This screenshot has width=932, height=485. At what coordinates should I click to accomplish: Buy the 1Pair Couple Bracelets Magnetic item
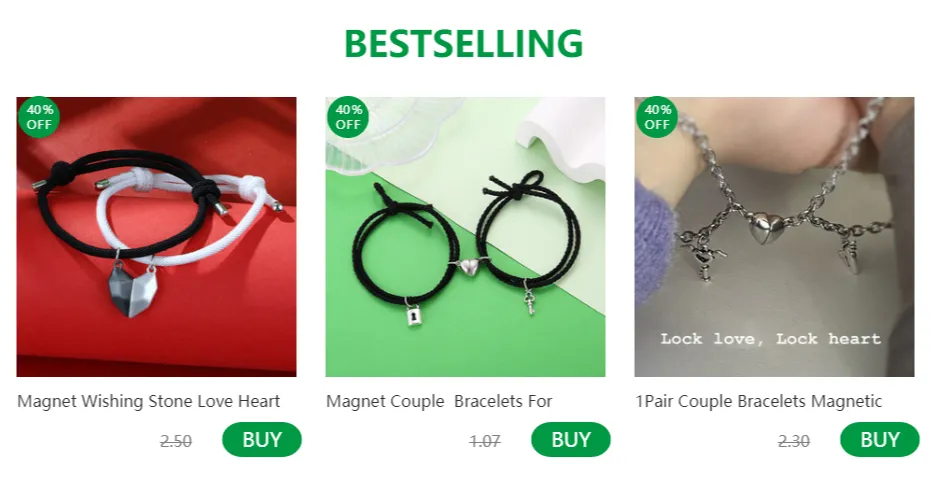pyautogui.click(x=880, y=440)
